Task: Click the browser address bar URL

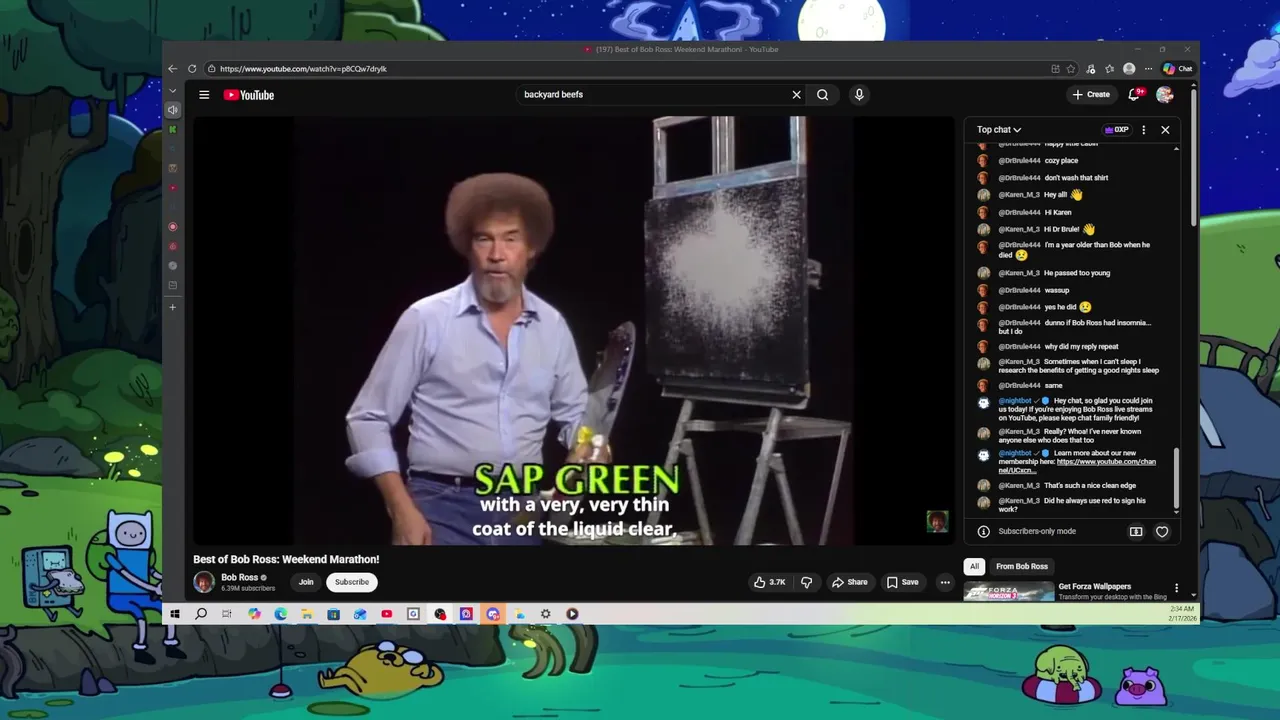Action: tap(303, 69)
